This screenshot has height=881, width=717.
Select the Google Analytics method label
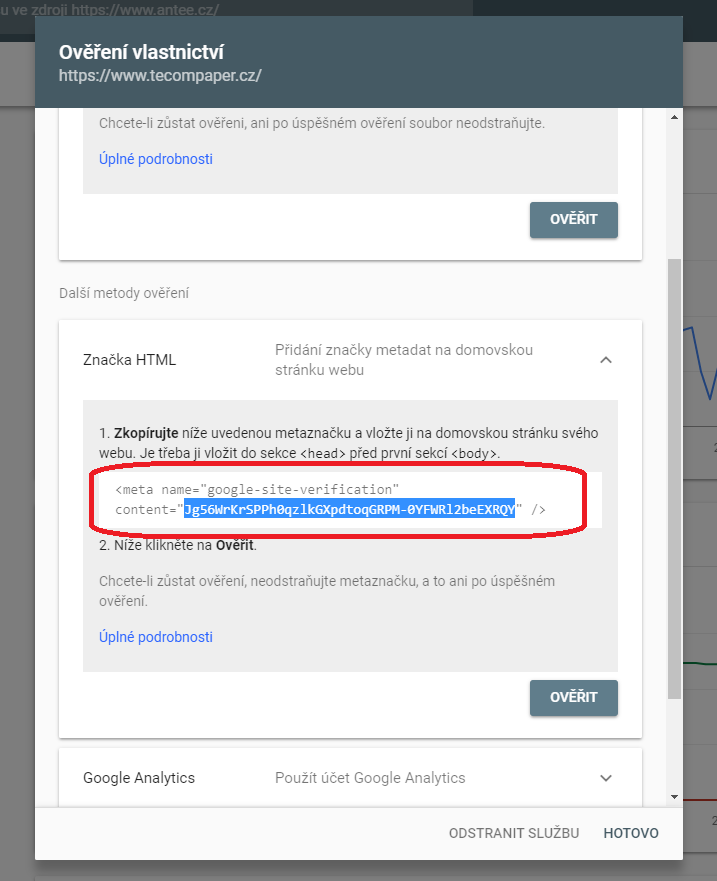139,778
